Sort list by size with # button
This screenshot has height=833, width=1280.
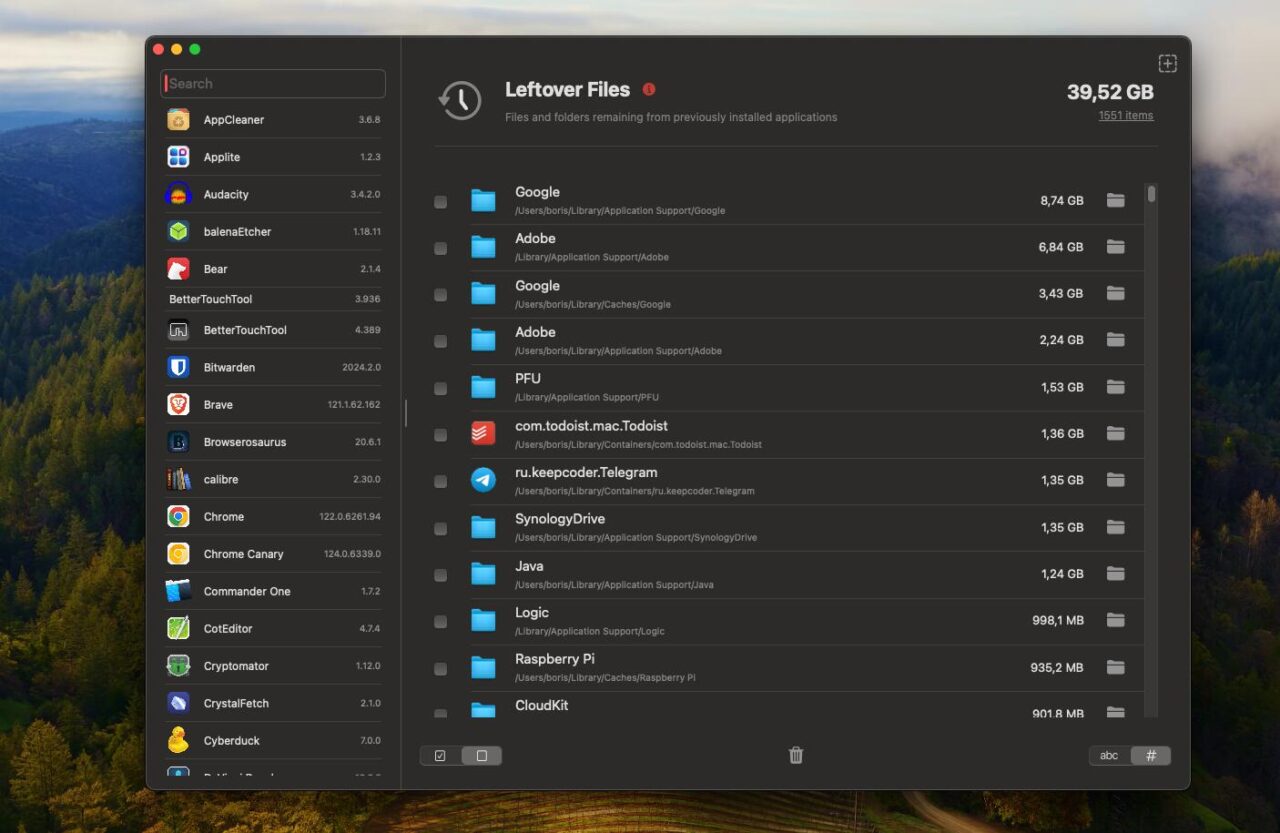[x=1150, y=756]
